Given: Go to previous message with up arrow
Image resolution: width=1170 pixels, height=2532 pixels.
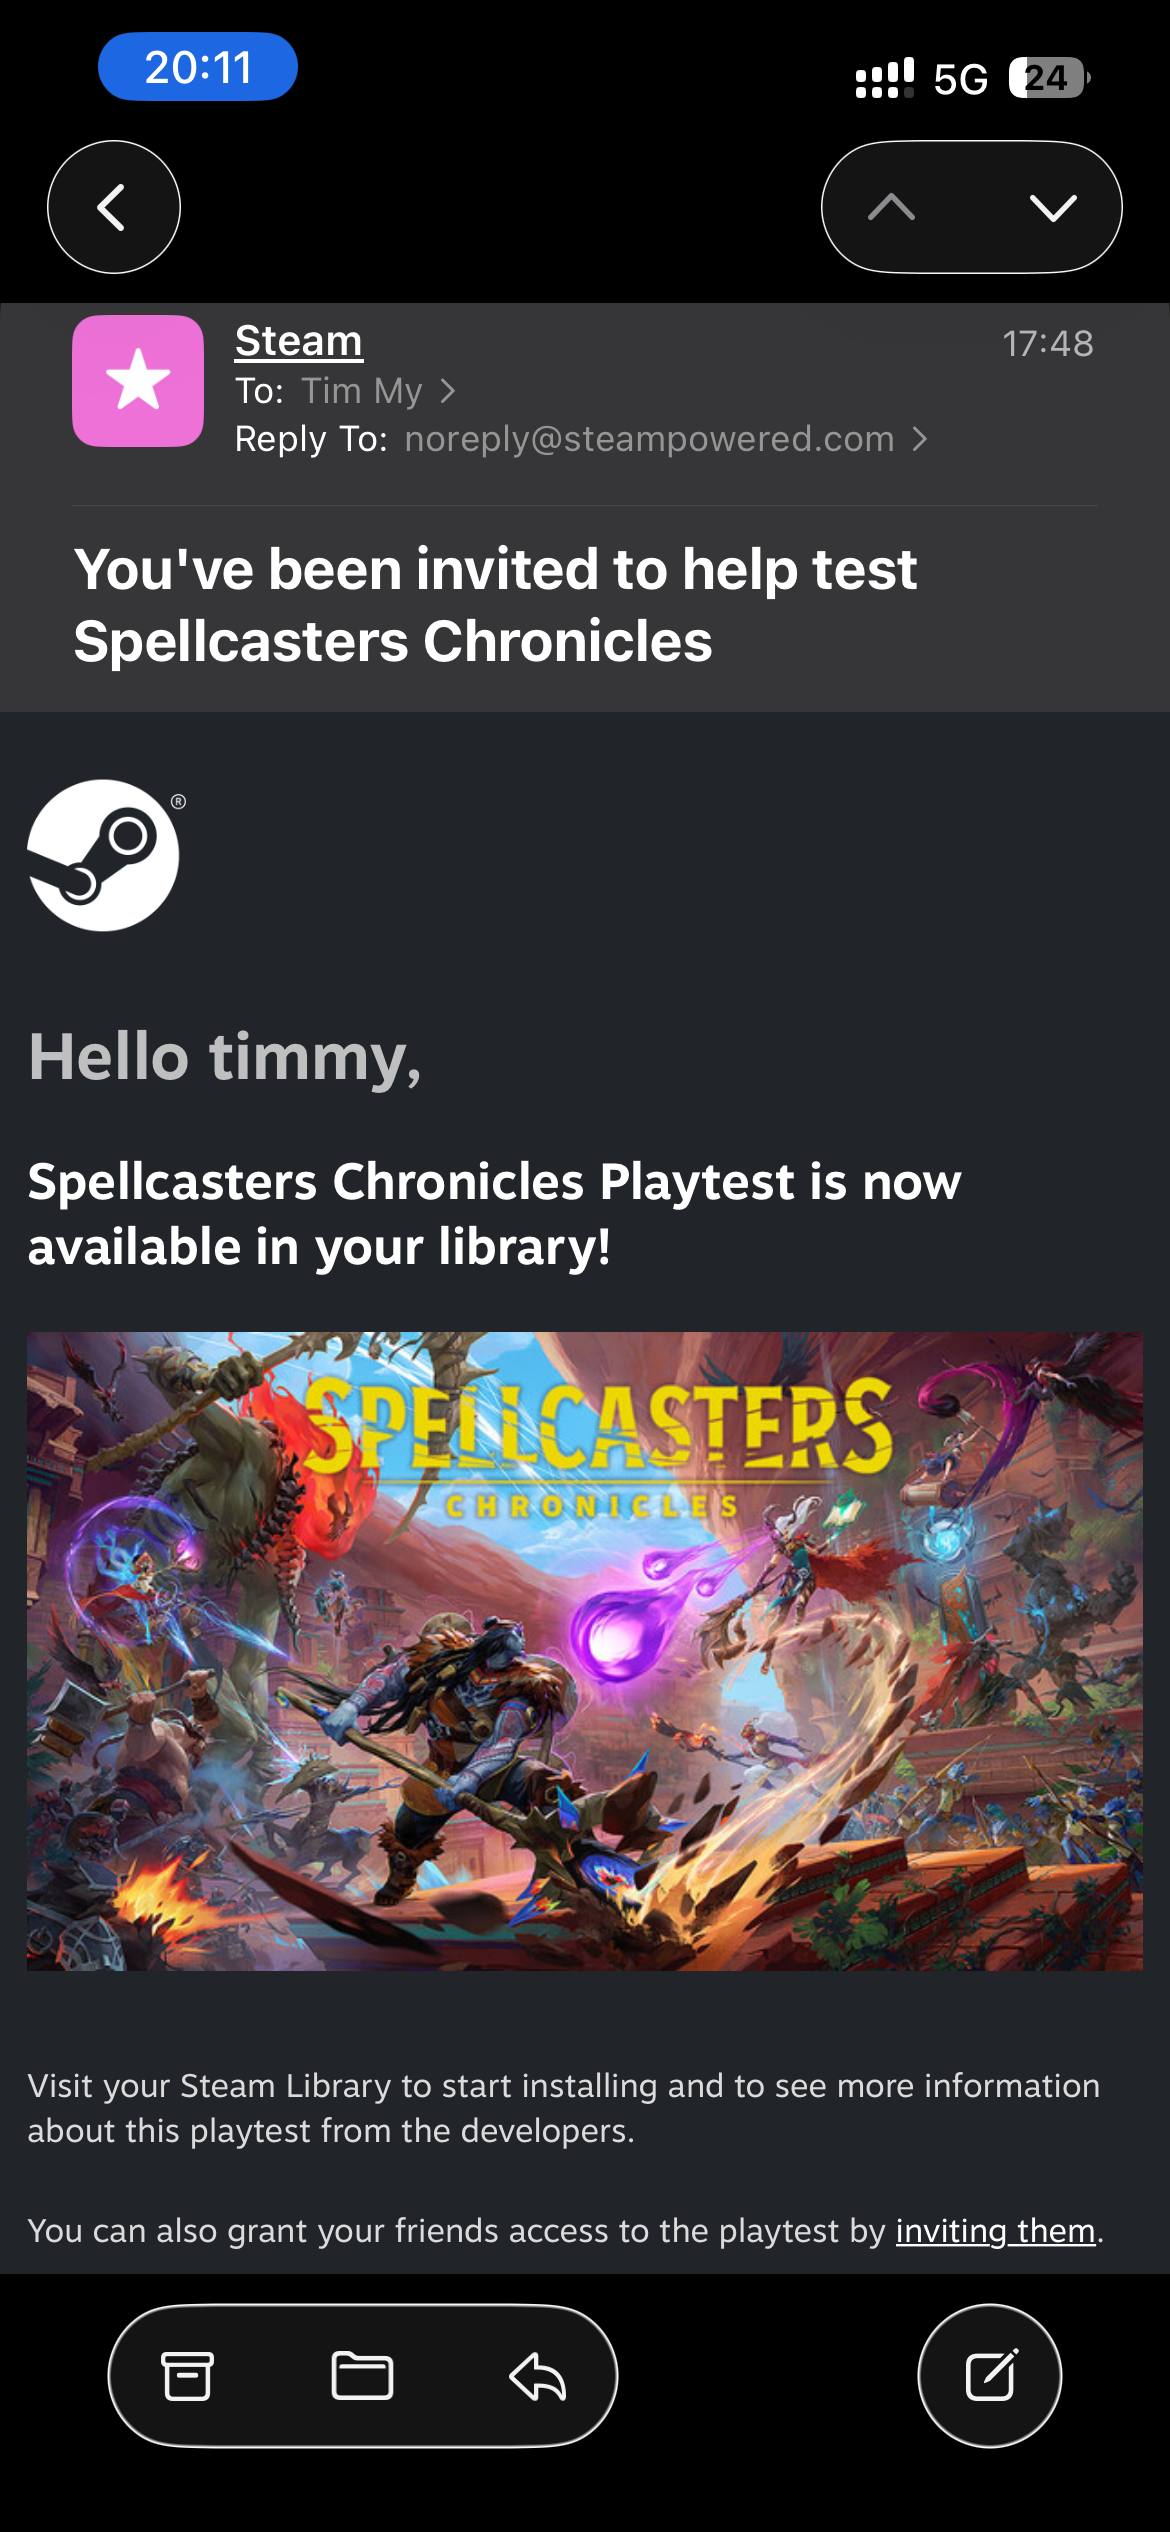Looking at the screenshot, I should (x=891, y=207).
